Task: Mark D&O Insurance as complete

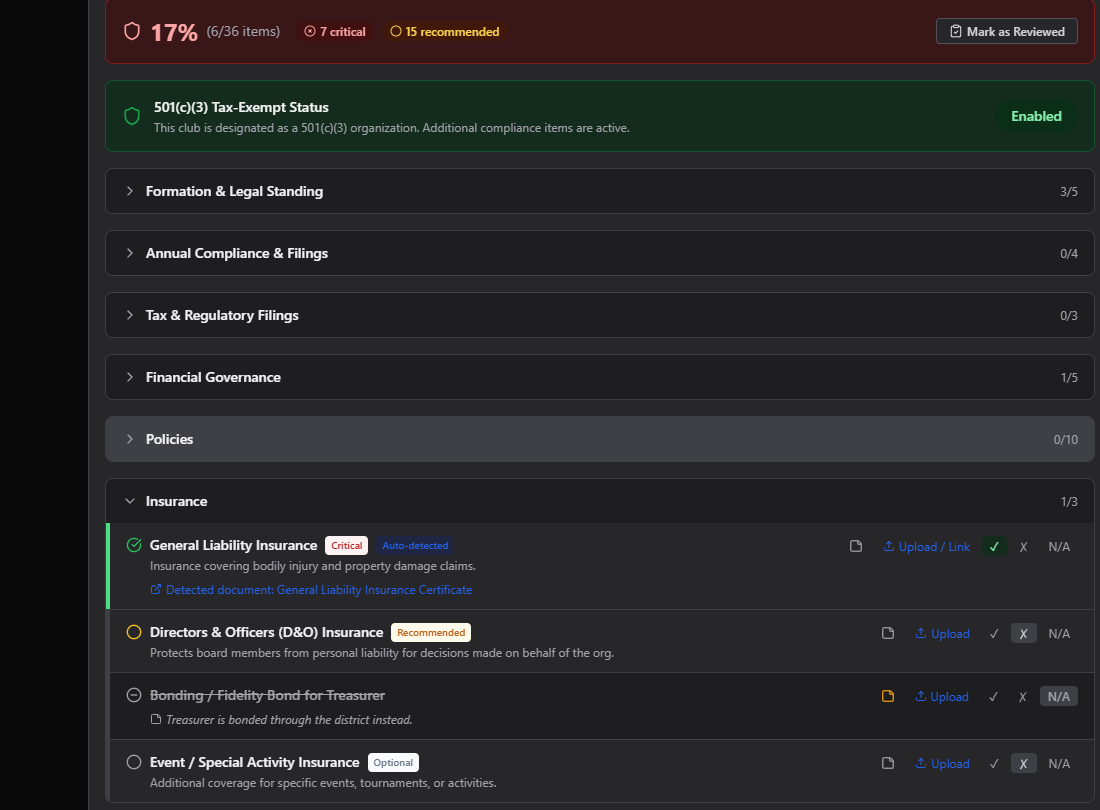Action: [994, 633]
